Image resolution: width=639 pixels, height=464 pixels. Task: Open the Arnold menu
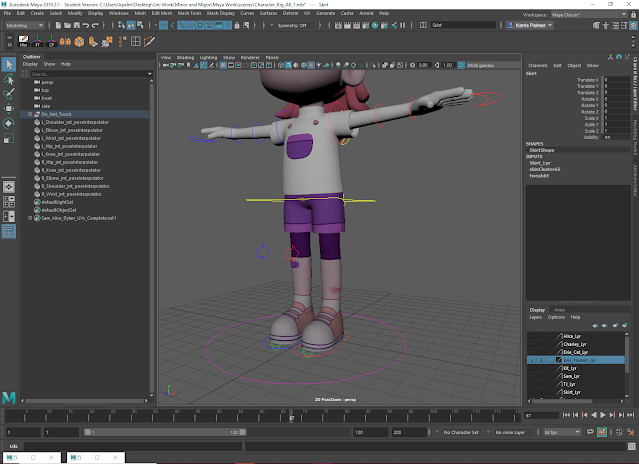click(x=366, y=13)
